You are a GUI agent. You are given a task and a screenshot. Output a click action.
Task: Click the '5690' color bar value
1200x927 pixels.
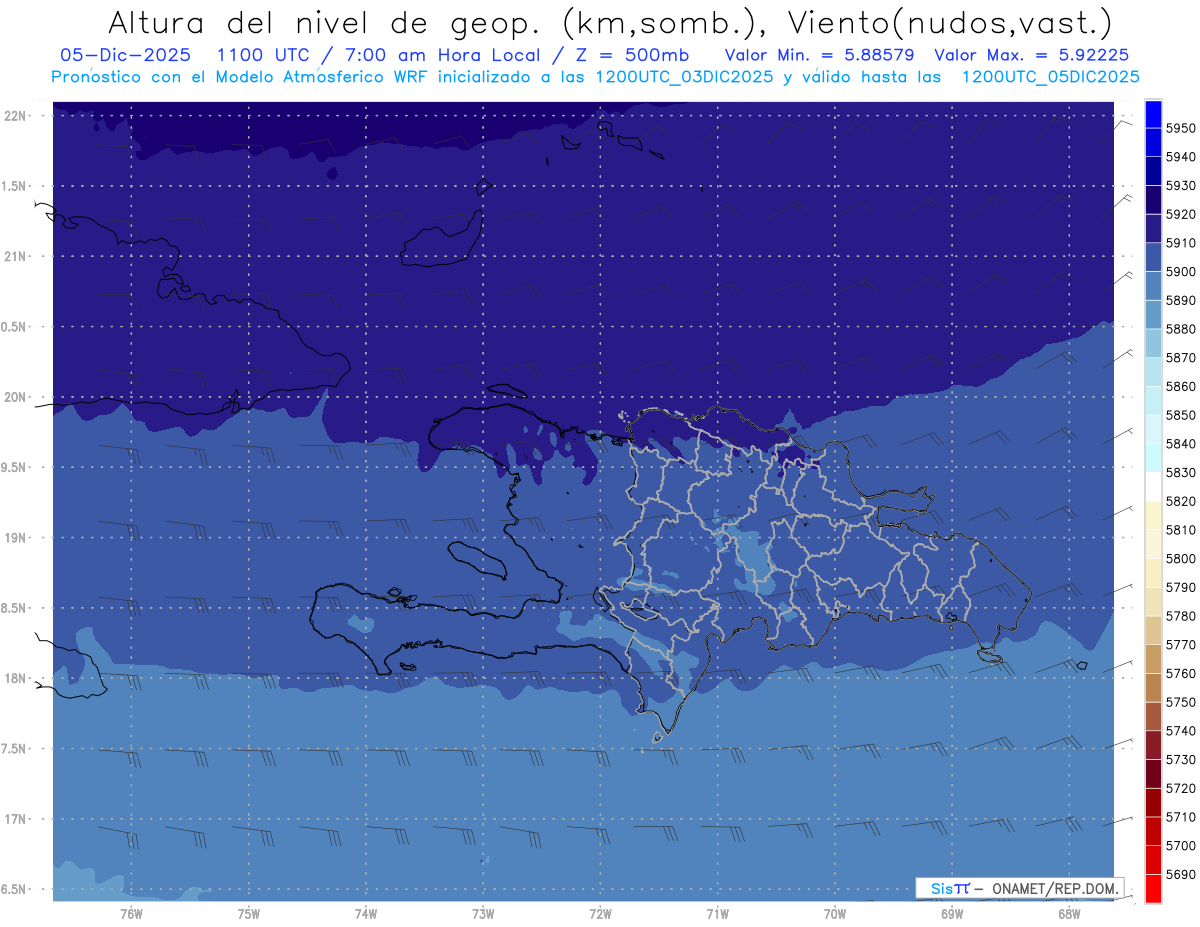click(x=1180, y=874)
